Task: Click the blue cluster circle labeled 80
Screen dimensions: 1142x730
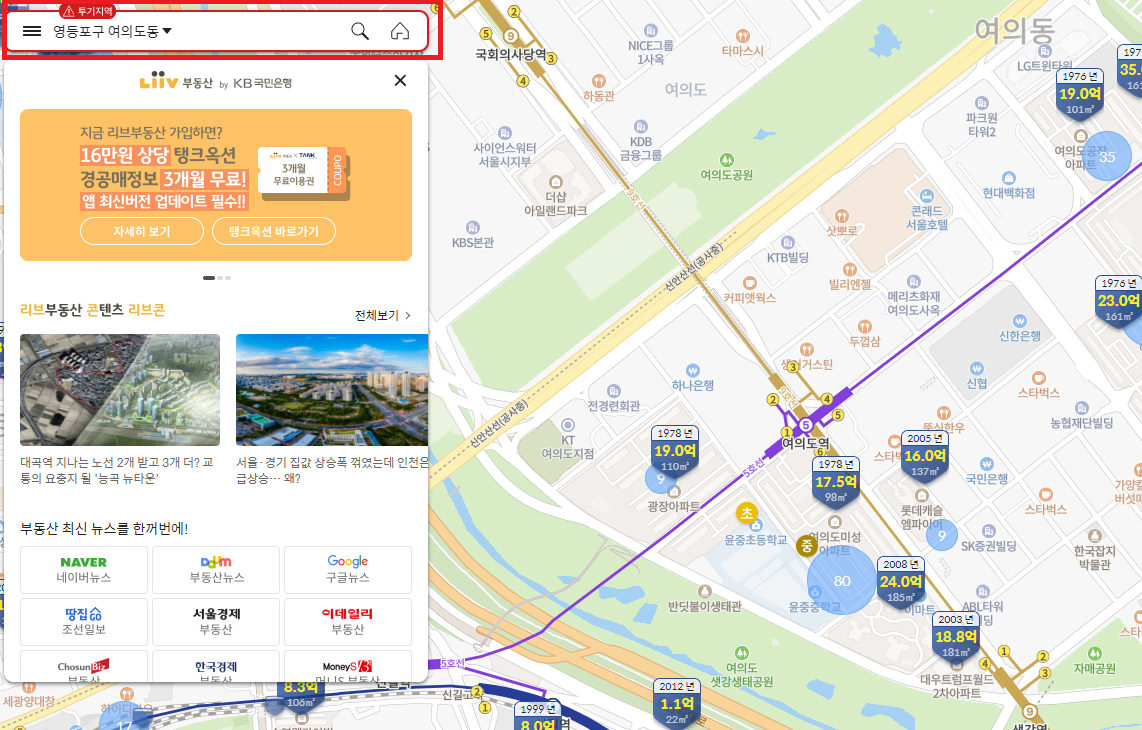Action: (842, 581)
